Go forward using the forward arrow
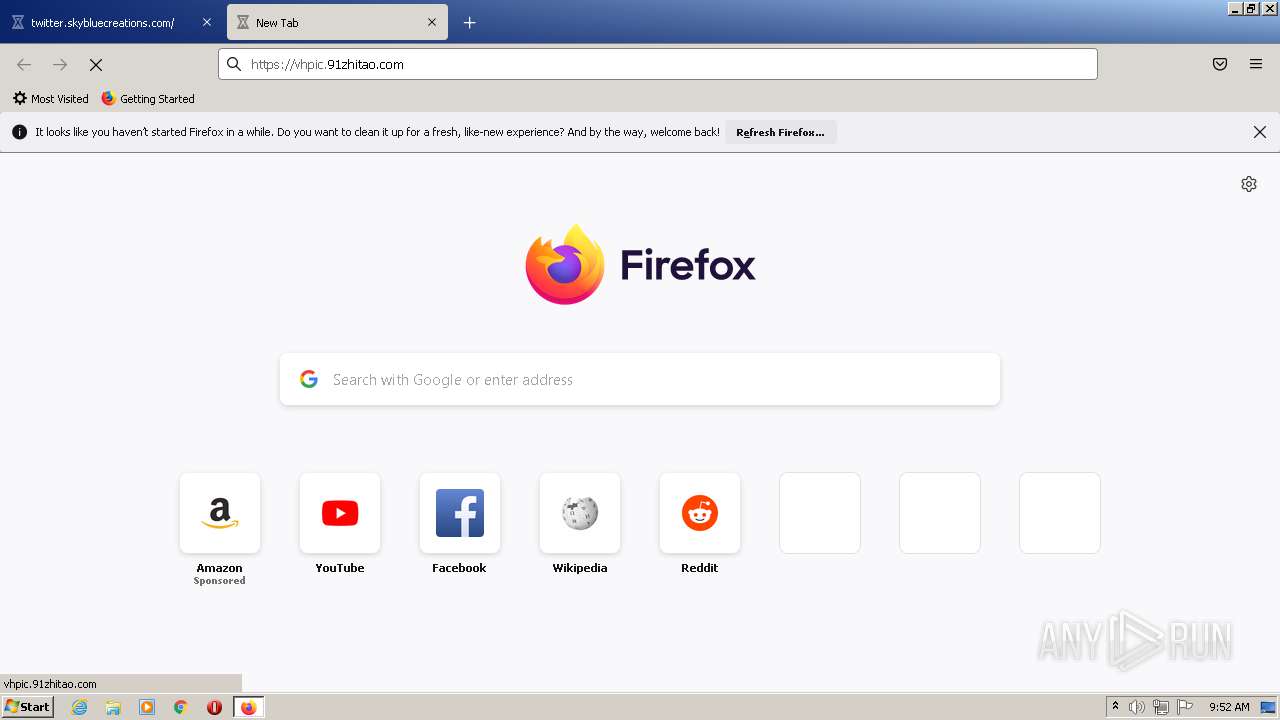1280x720 pixels. tap(60, 64)
